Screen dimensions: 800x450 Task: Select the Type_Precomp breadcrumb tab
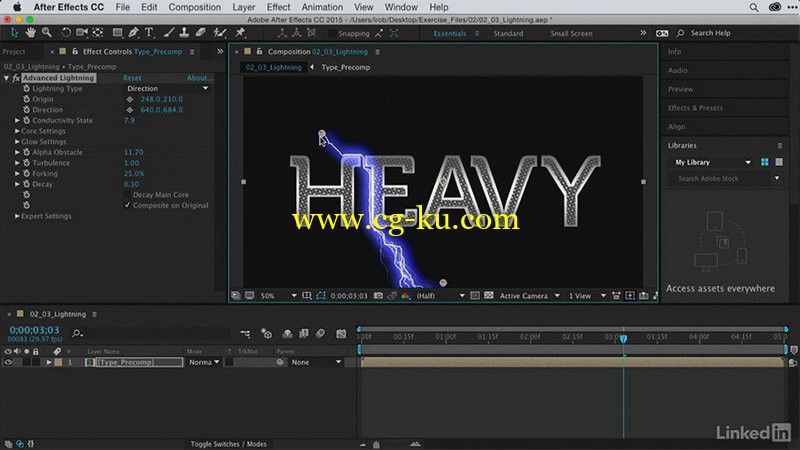tap(345, 67)
